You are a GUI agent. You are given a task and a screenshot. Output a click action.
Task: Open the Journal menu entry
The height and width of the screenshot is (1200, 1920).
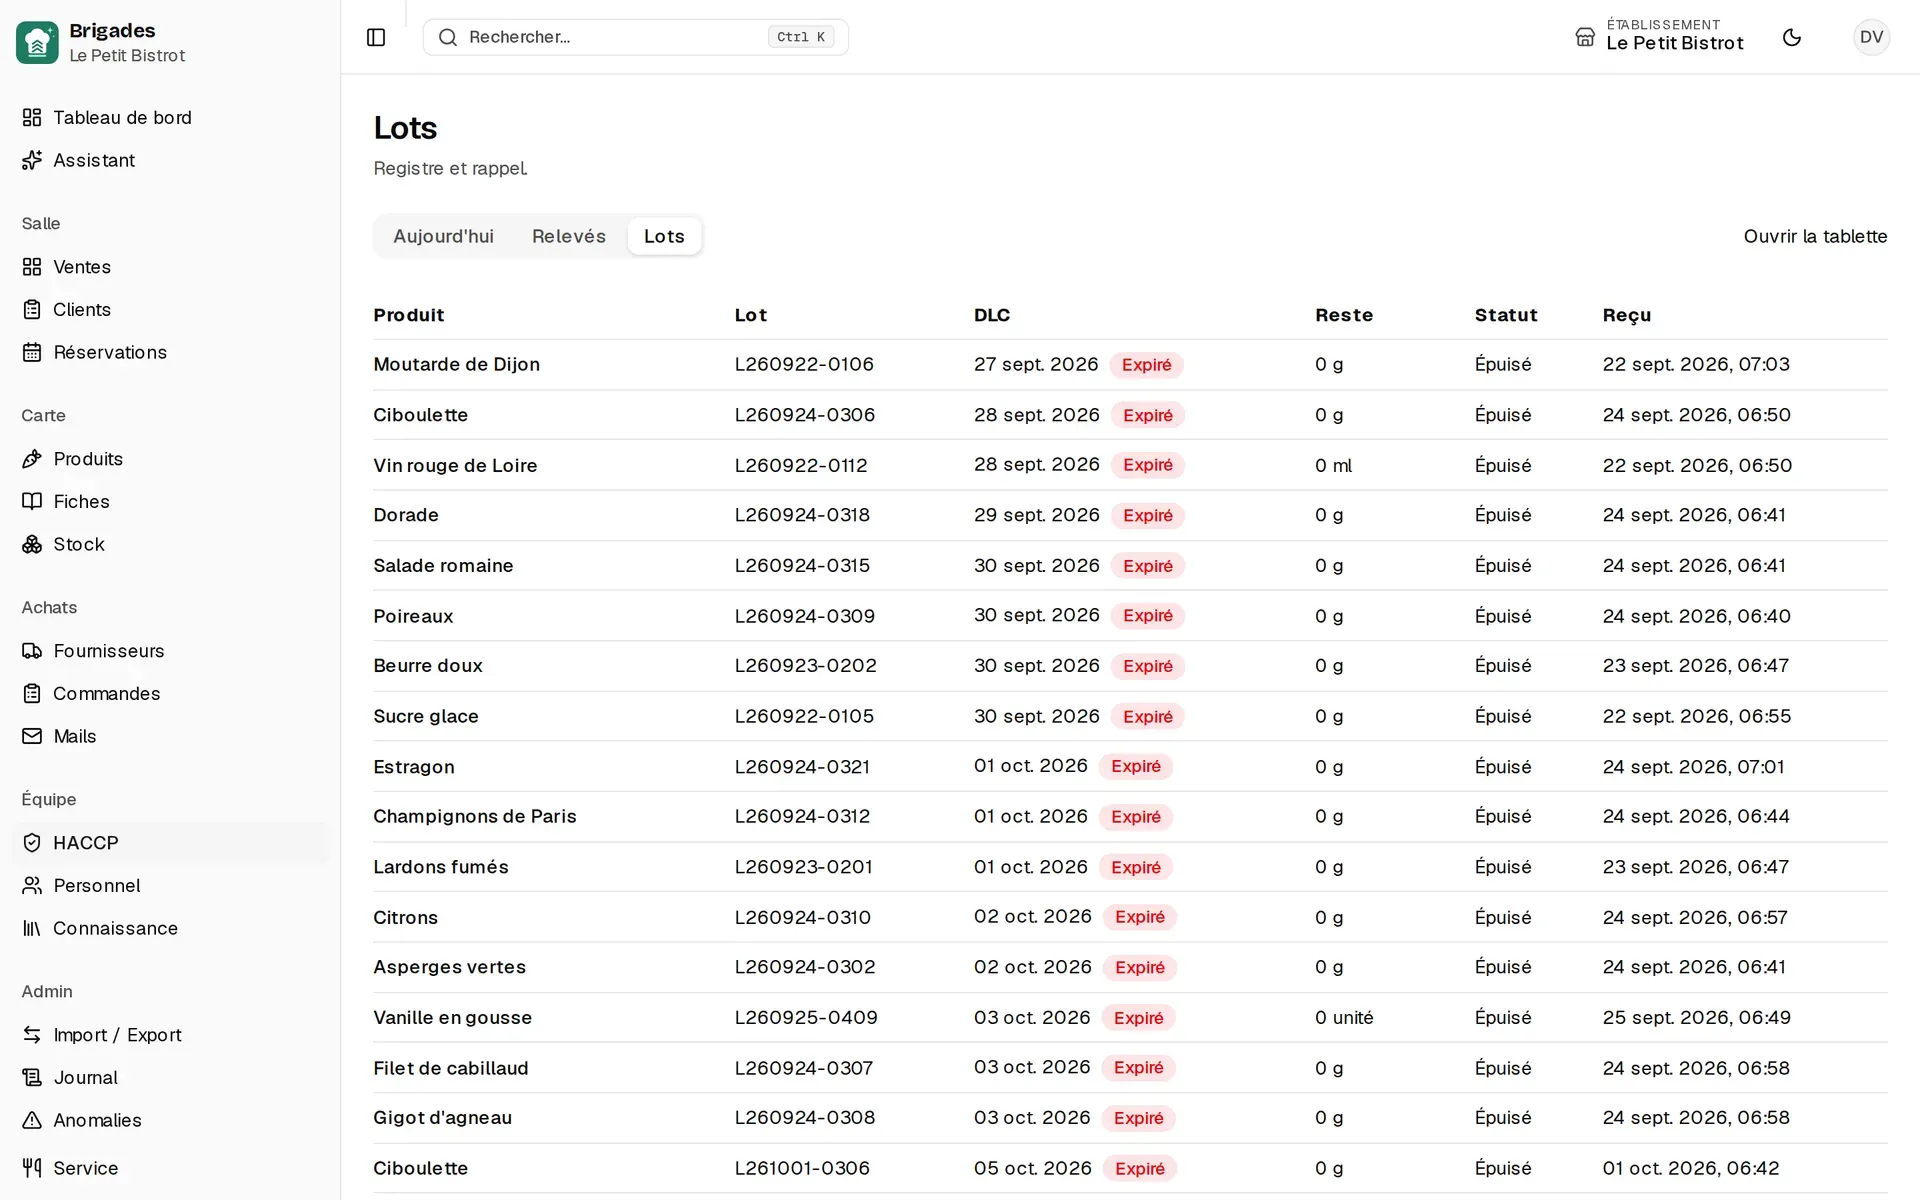170,1077
